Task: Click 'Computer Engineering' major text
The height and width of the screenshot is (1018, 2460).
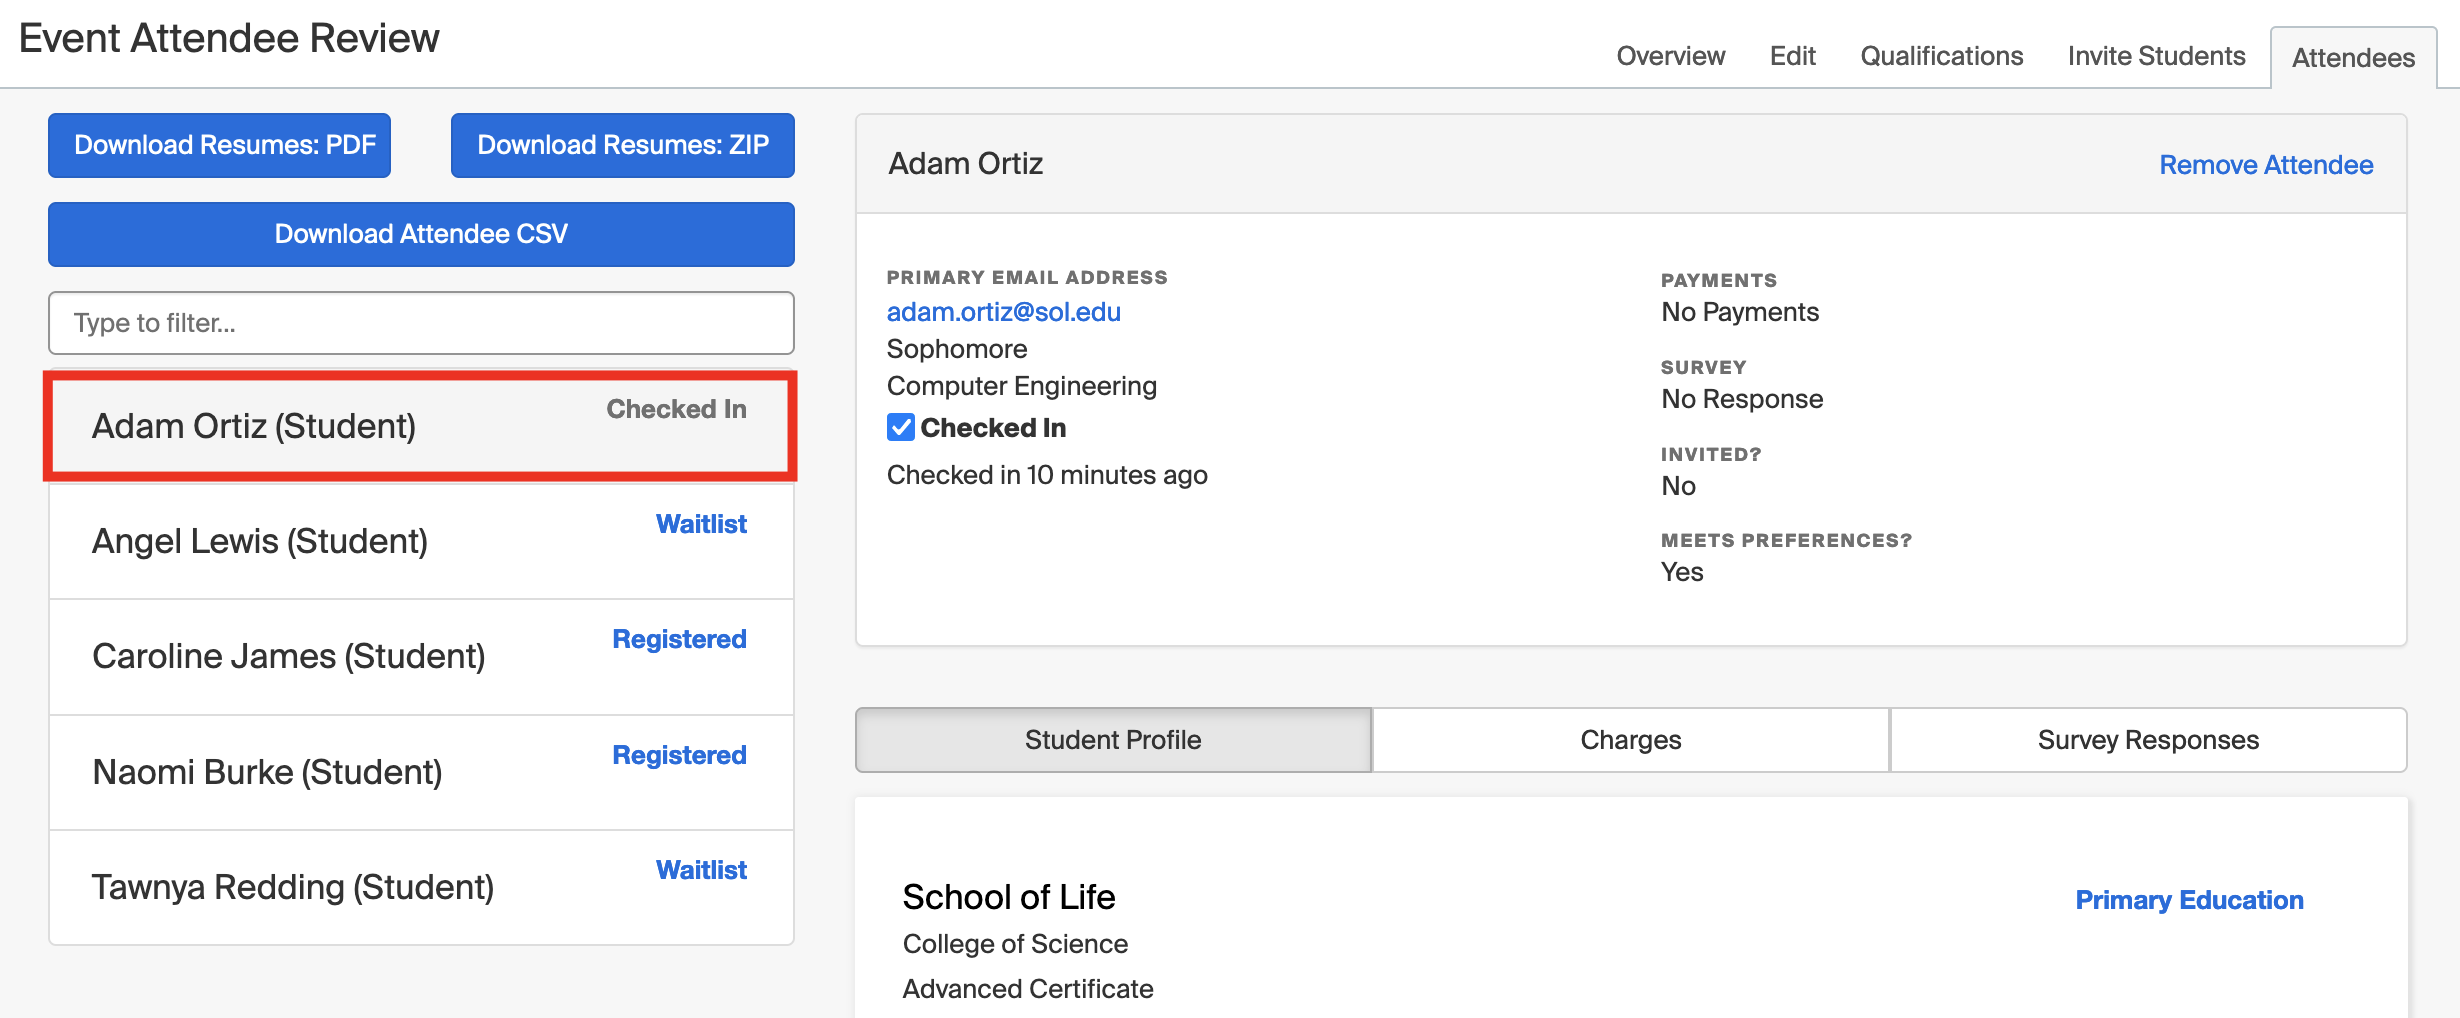Action: point(1021,386)
